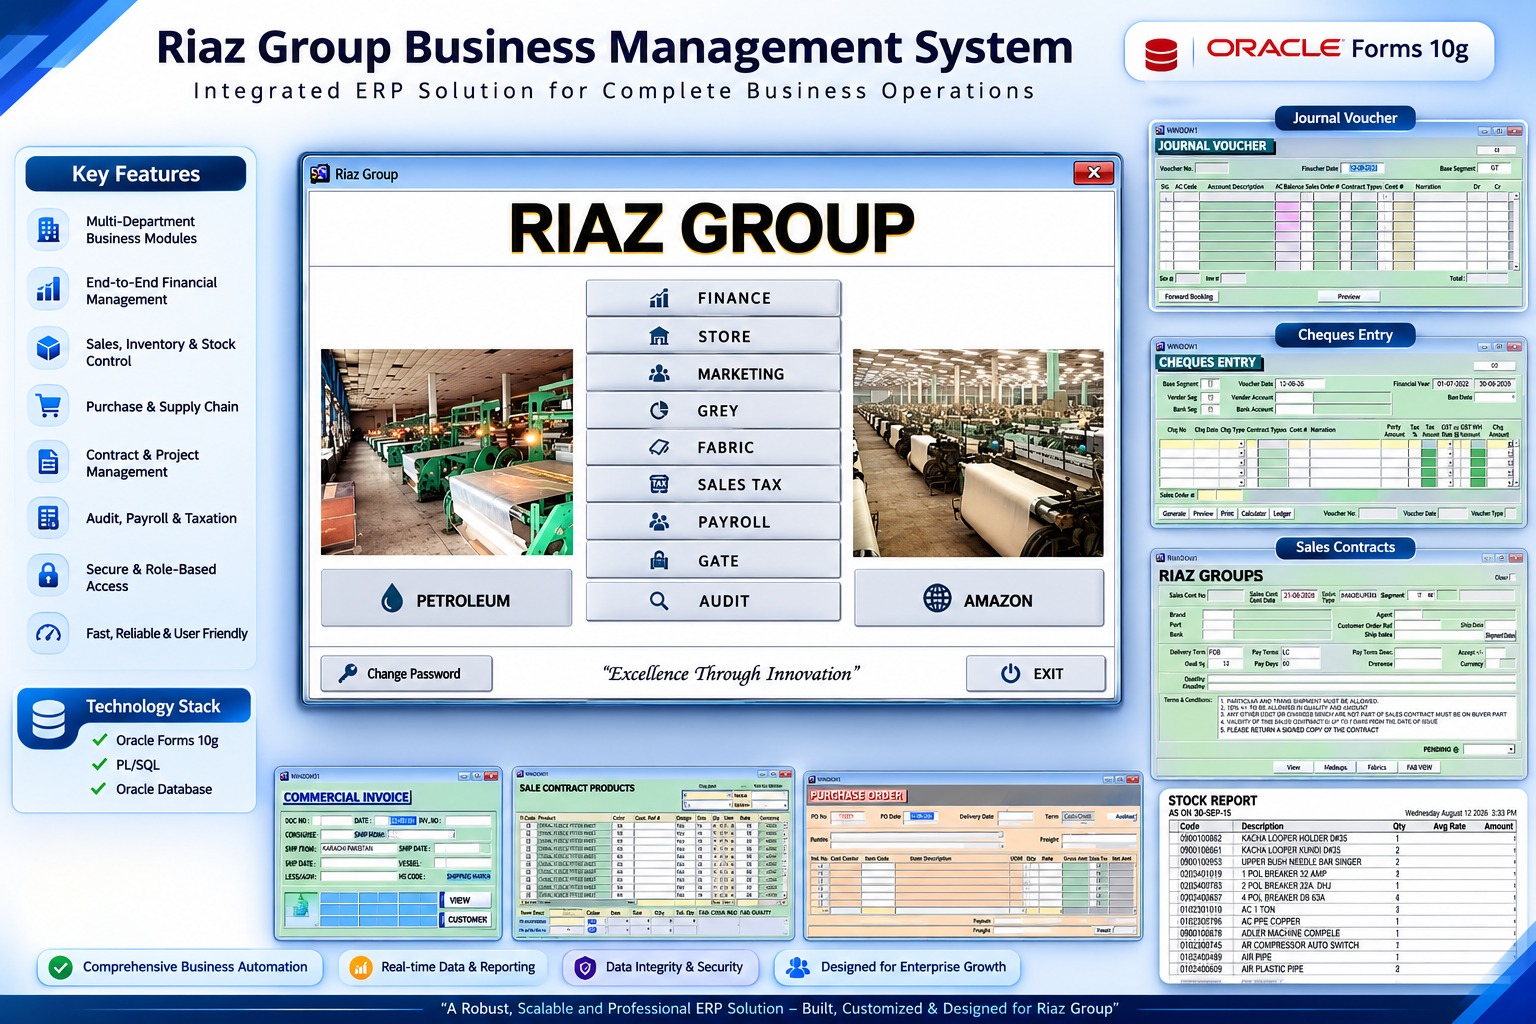
Task: Click CUSTOMER in Commercial Invoice window
Action: tap(466, 919)
